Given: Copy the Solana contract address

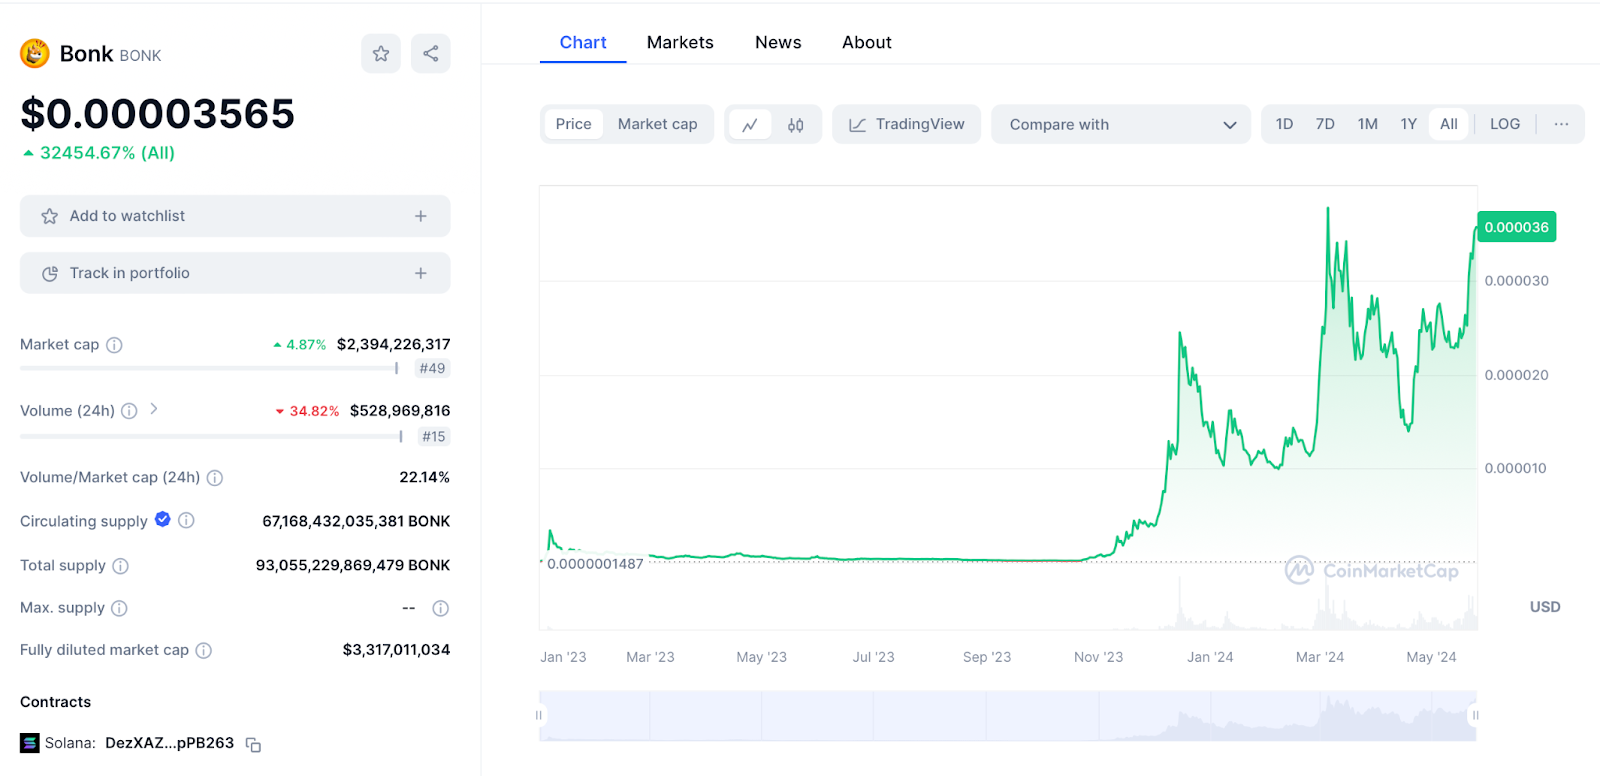Looking at the screenshot, I should [x=254, y=745].
